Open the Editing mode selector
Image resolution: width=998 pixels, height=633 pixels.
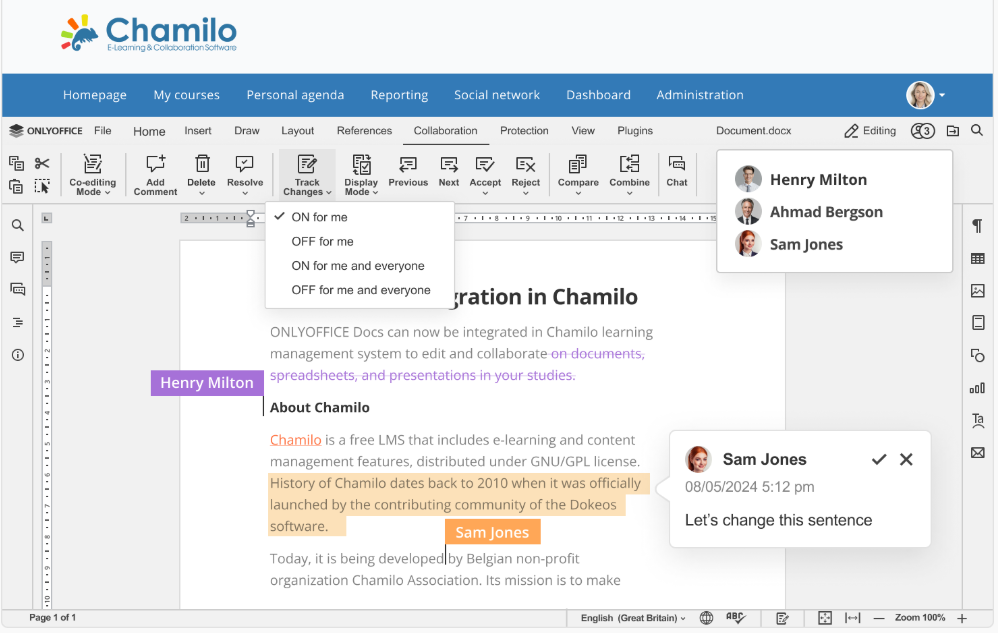(x=870, y=131)
